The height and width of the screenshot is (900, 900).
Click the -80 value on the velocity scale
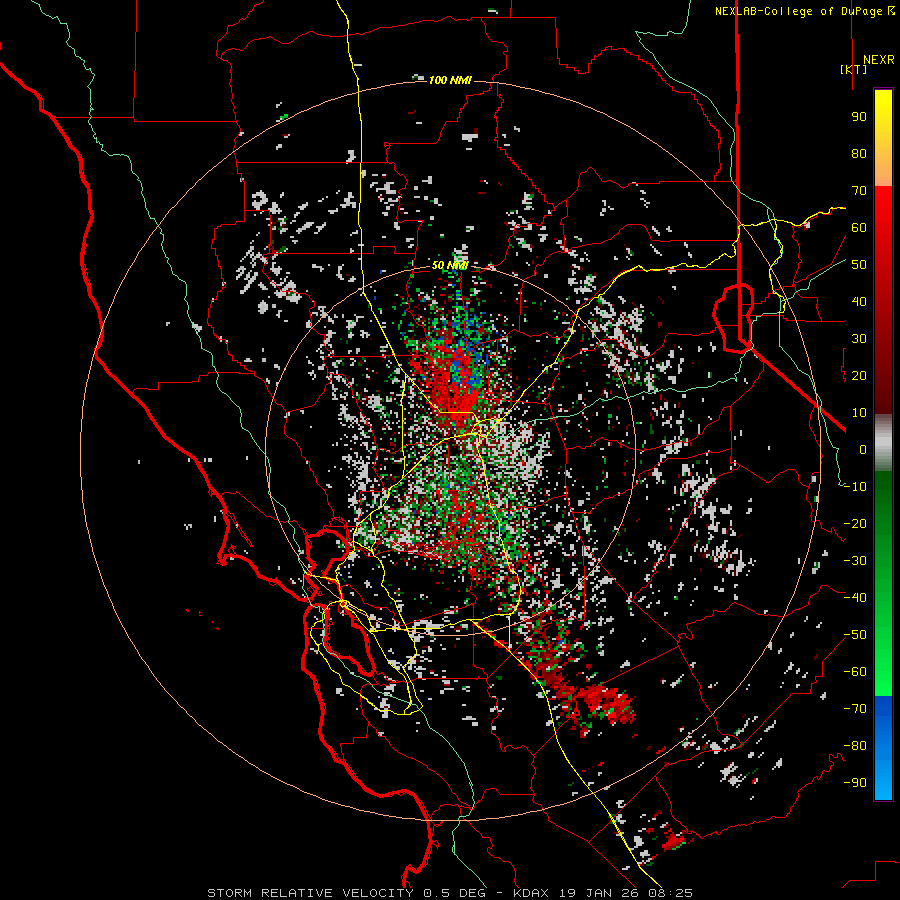click(x=855, y=746)
